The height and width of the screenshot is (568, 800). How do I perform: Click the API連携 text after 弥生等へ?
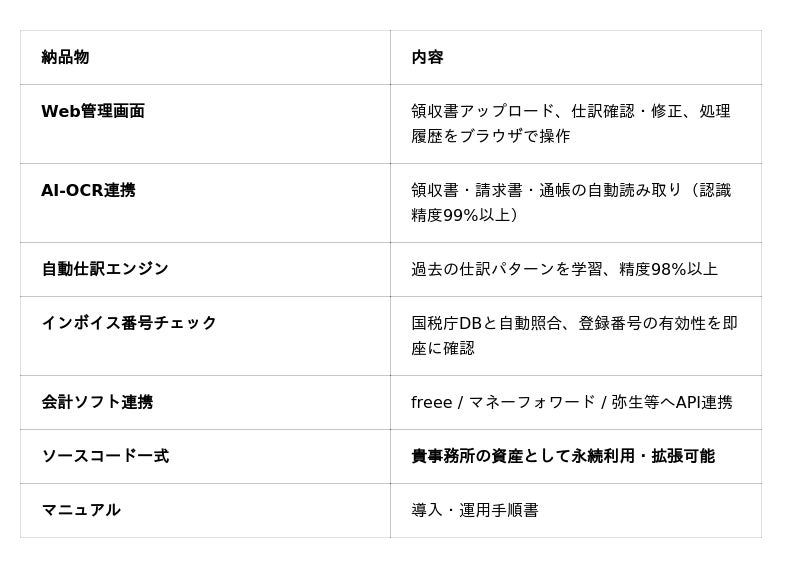(704, 402)
